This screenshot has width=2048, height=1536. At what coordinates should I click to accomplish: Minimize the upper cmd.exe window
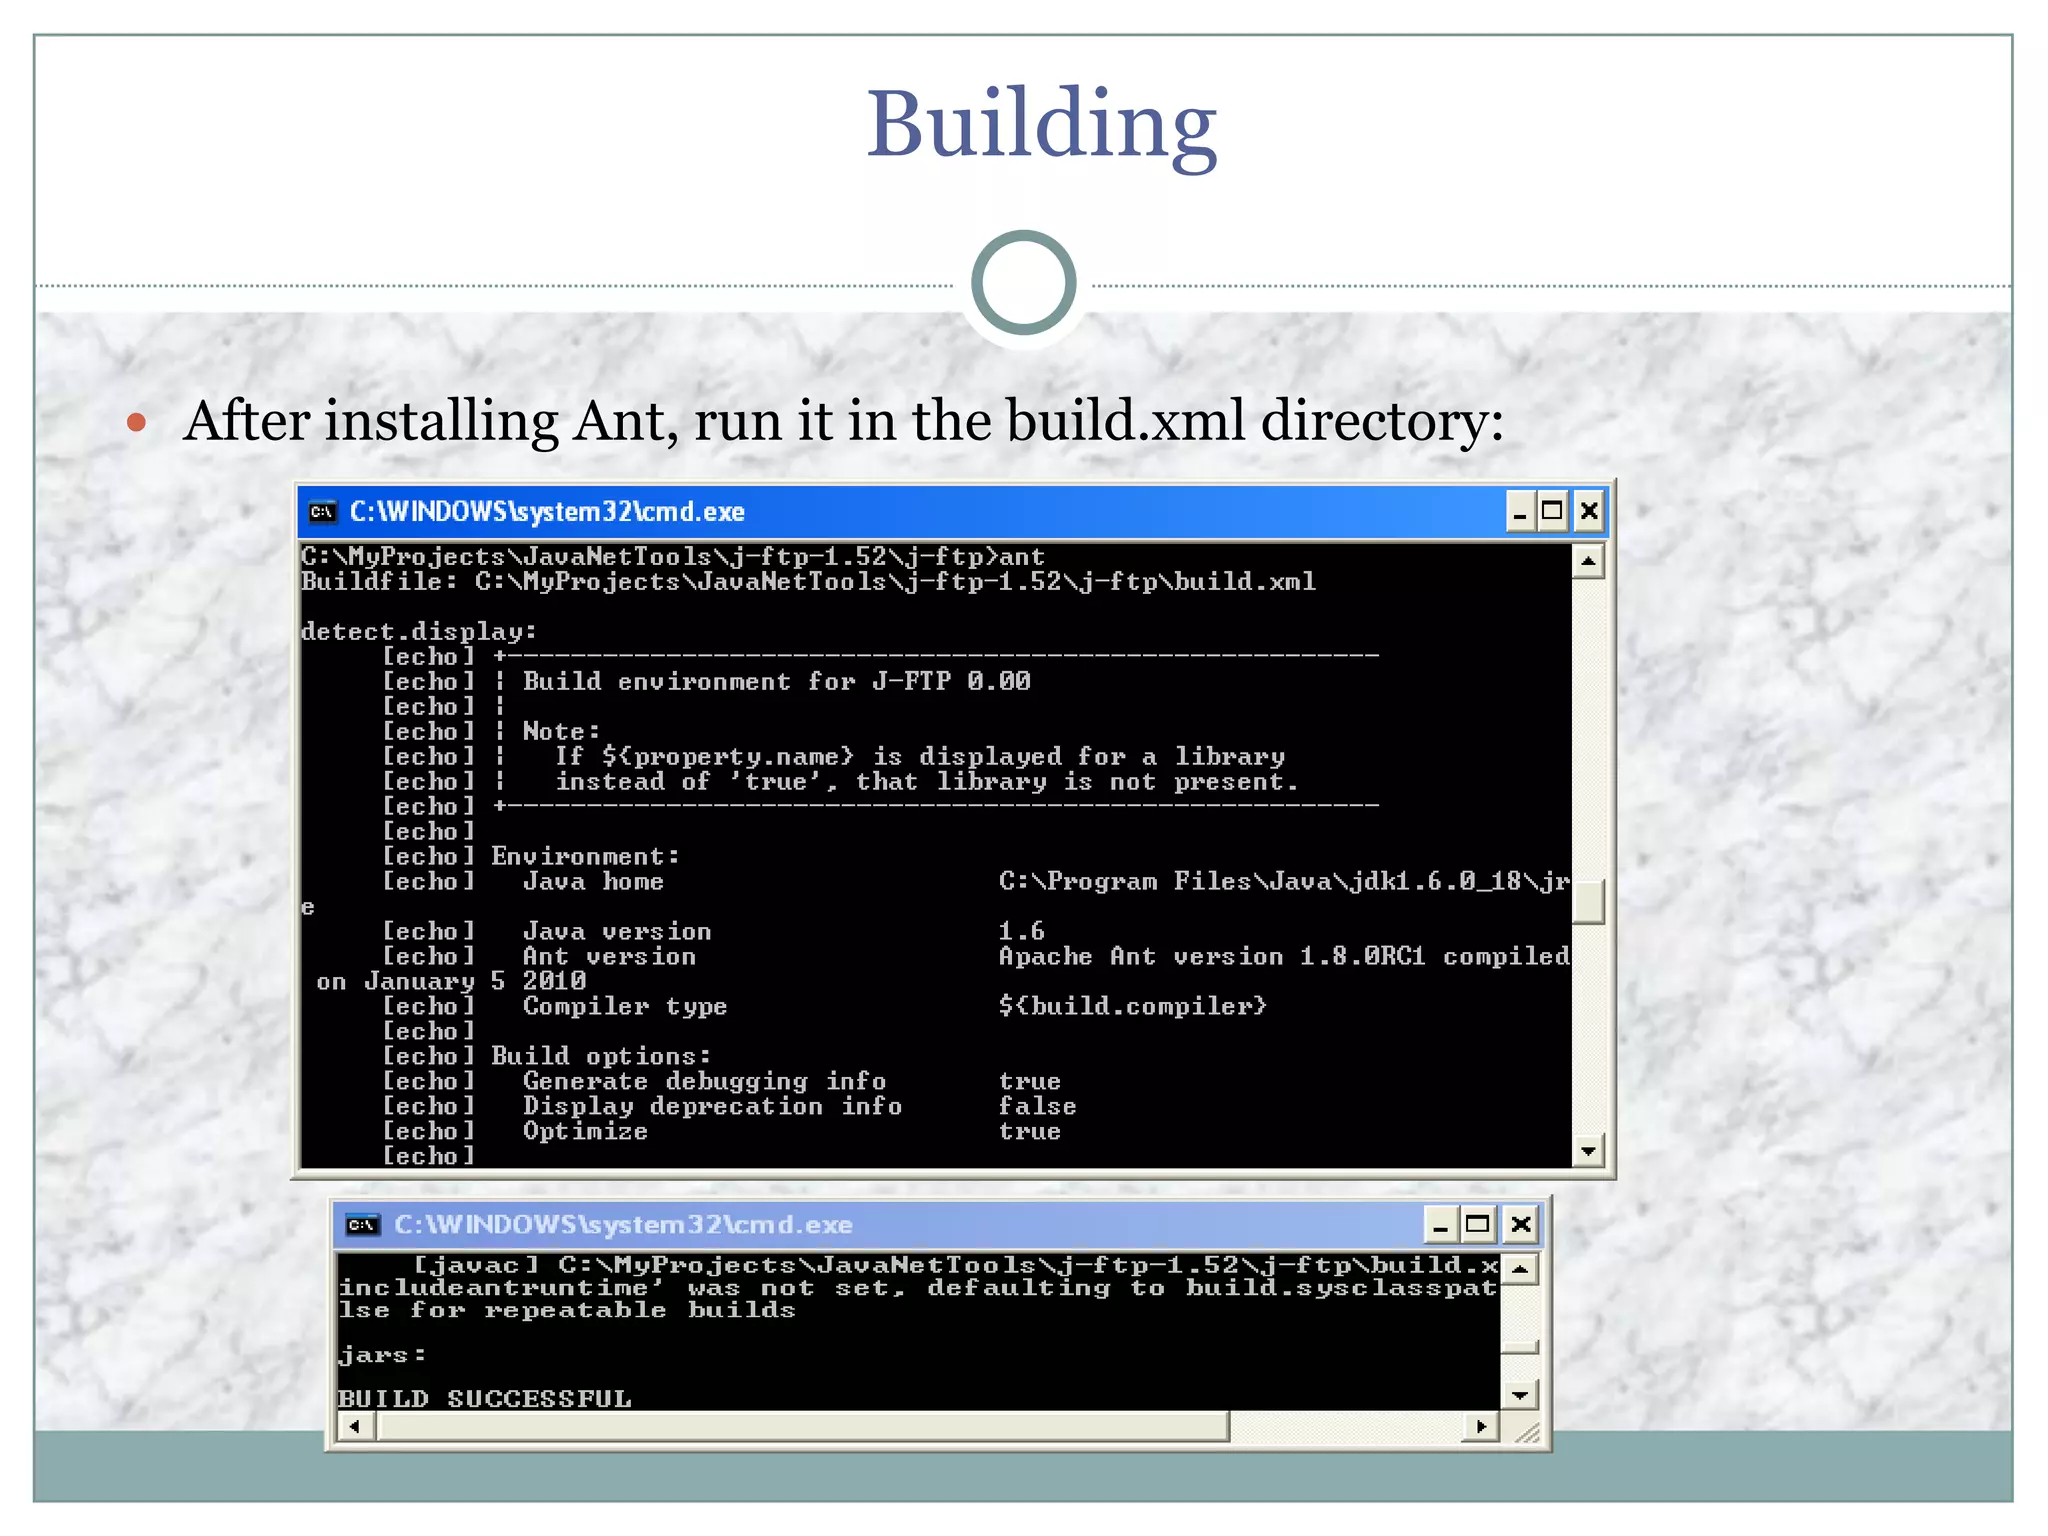tap(1520, 512)
